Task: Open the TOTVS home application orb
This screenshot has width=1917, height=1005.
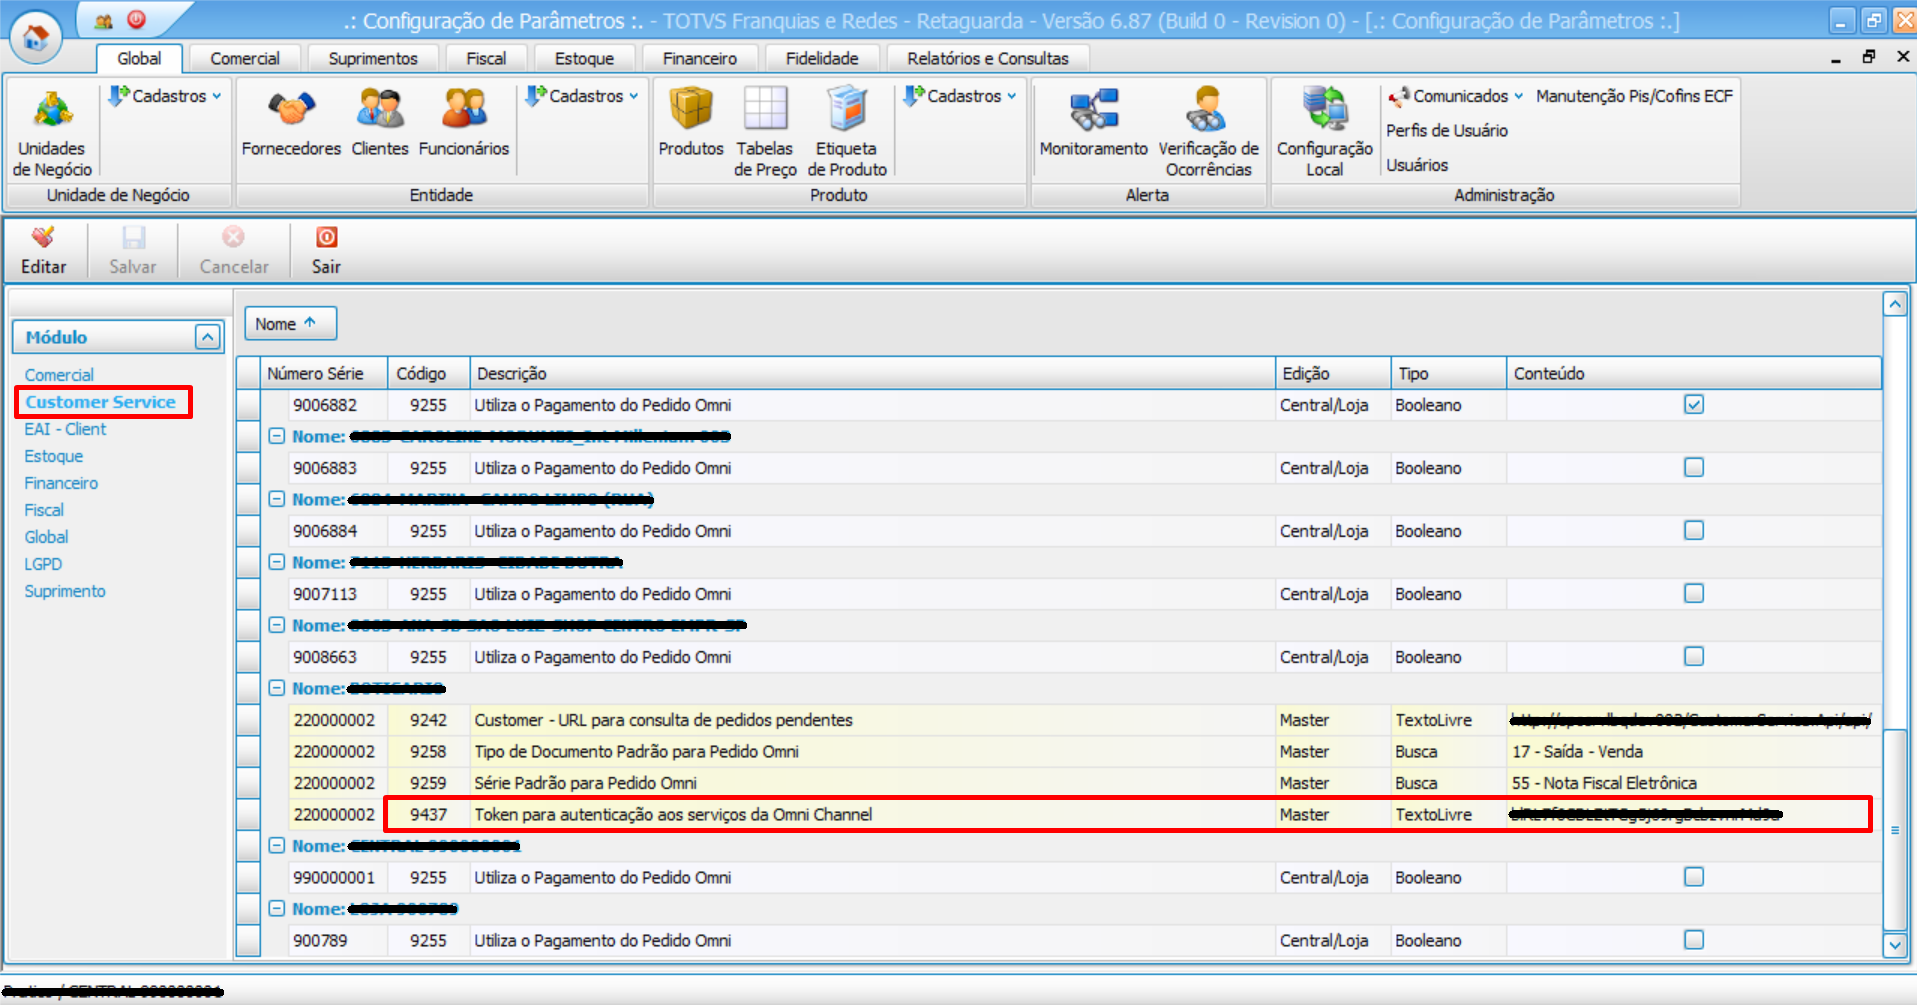Action: point(36,38)
